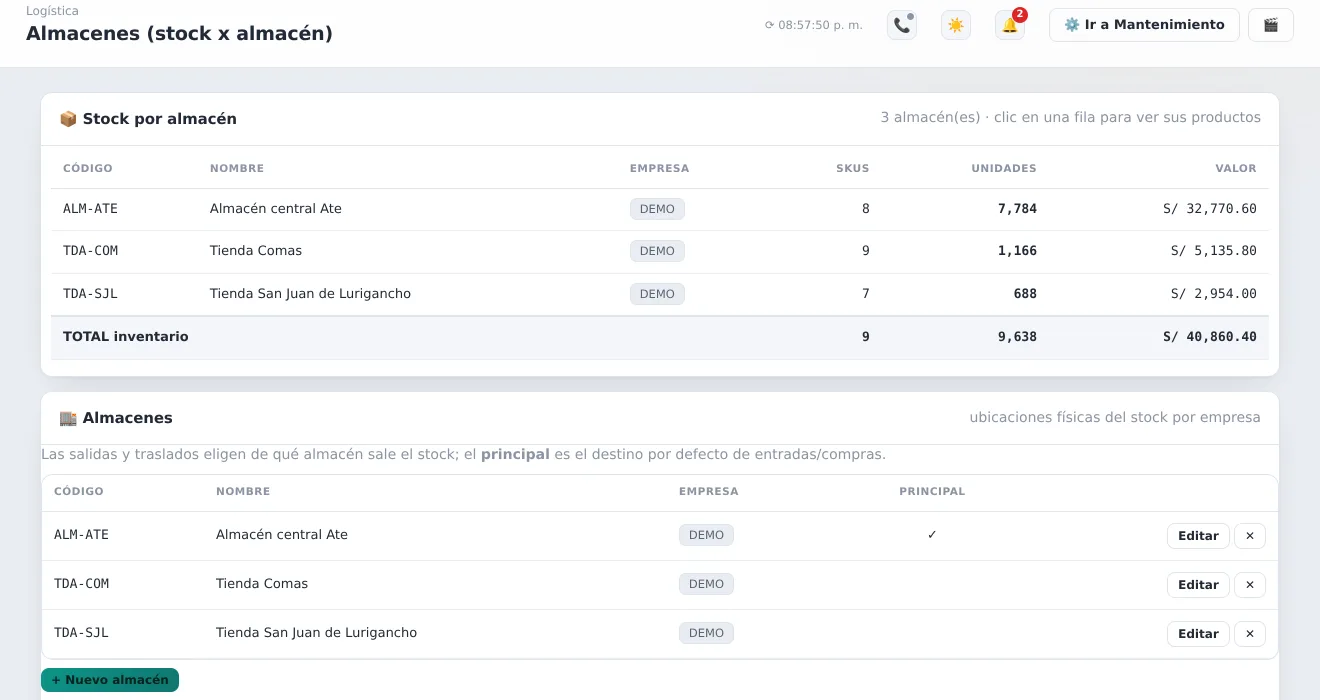
Task: Delete Tienda San Juan de Lurigancho with its X button
Action: pyautogui.click(x=1250, y=634)
